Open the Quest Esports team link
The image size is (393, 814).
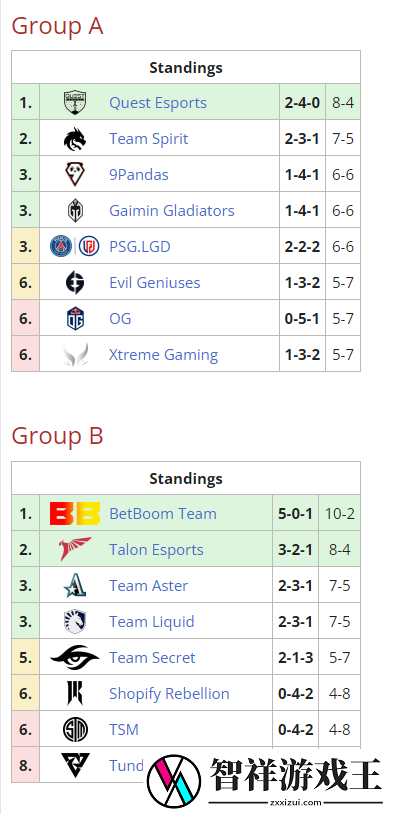click(x=158, y=103)
